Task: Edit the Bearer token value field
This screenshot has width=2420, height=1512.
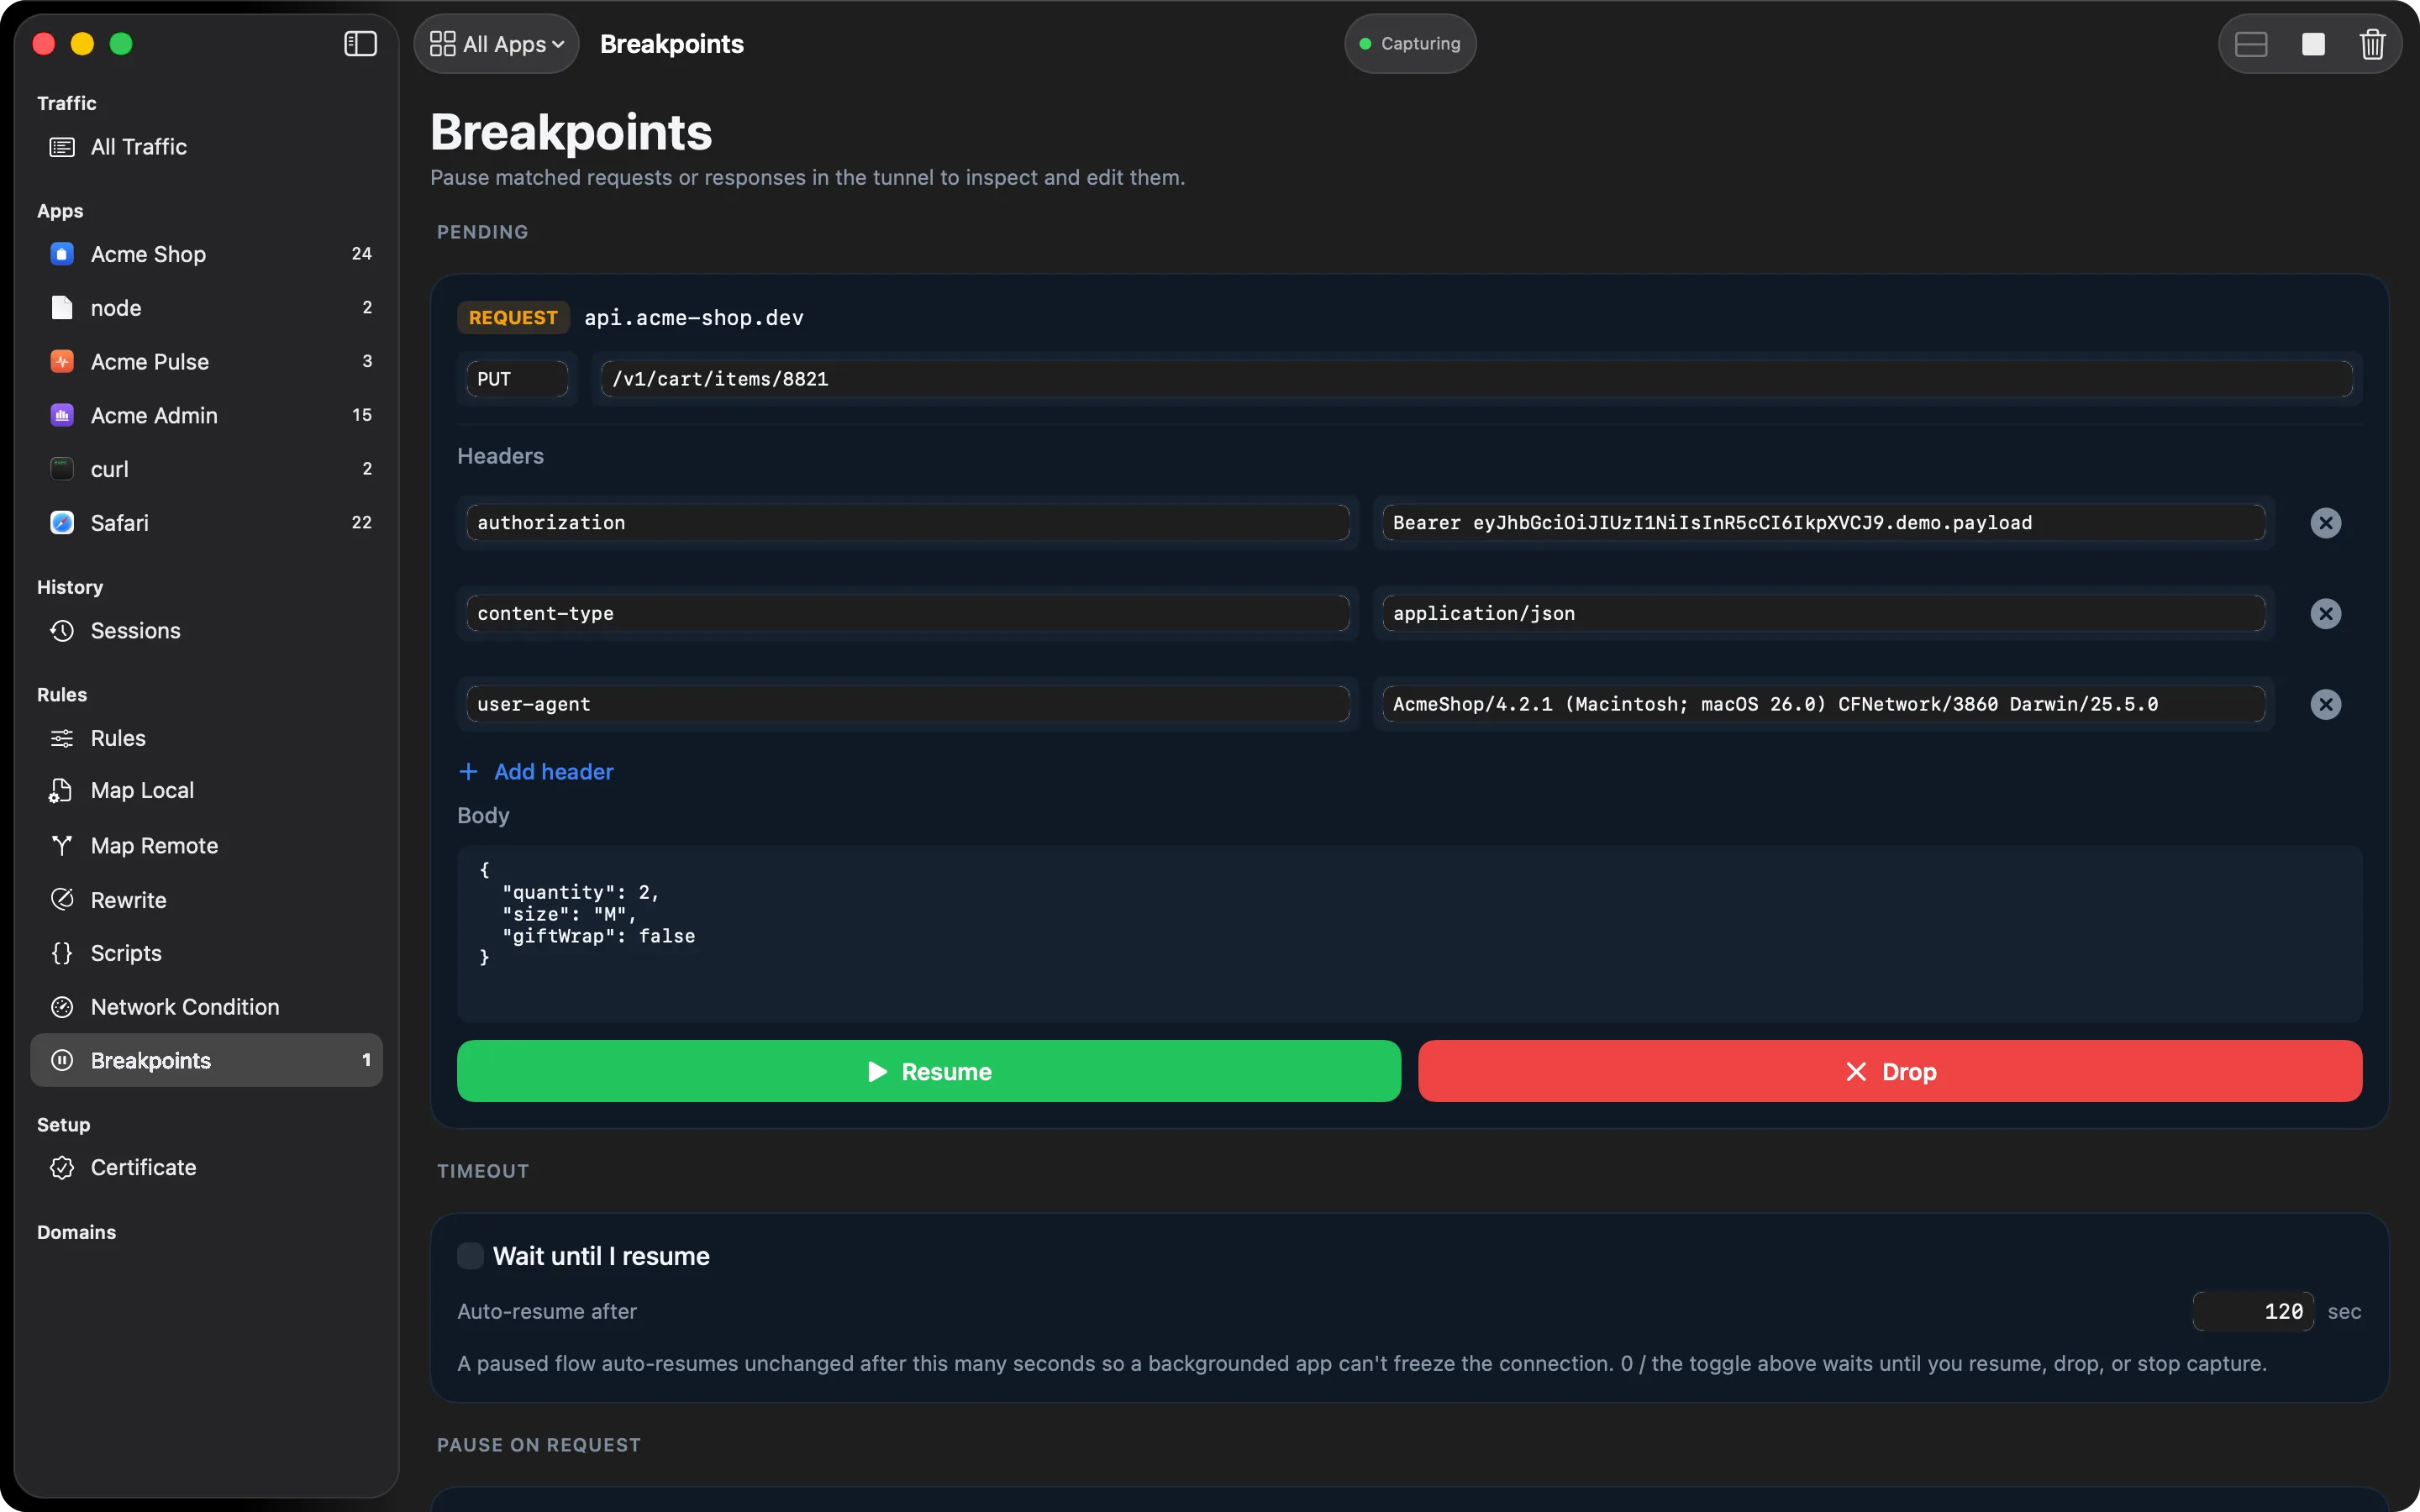Action: pyautogui.click(x=1823, y=523)
